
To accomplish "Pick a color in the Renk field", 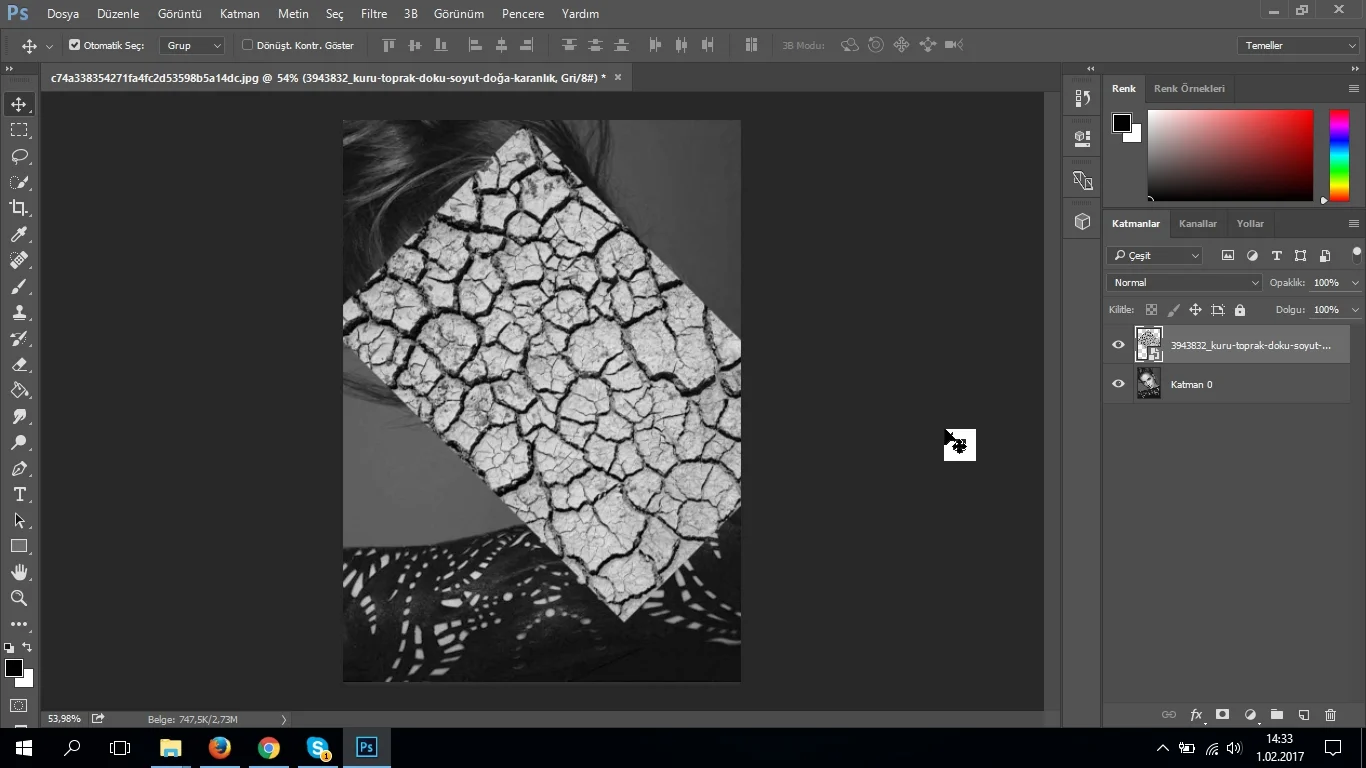I will click(x=1230, y=155).
